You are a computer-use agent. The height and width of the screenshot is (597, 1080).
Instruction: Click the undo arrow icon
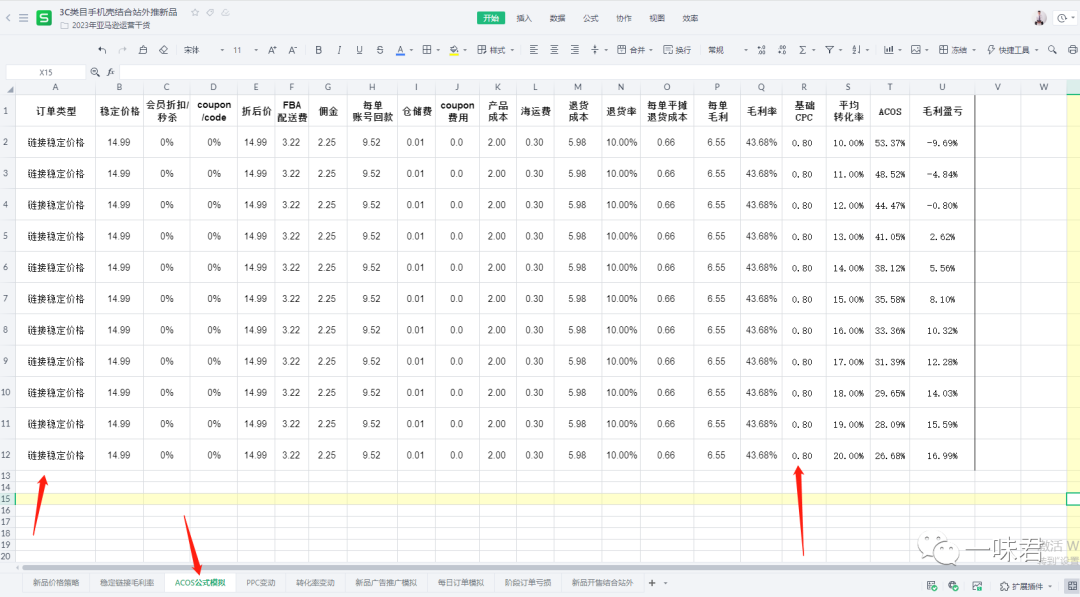point(102,50)
